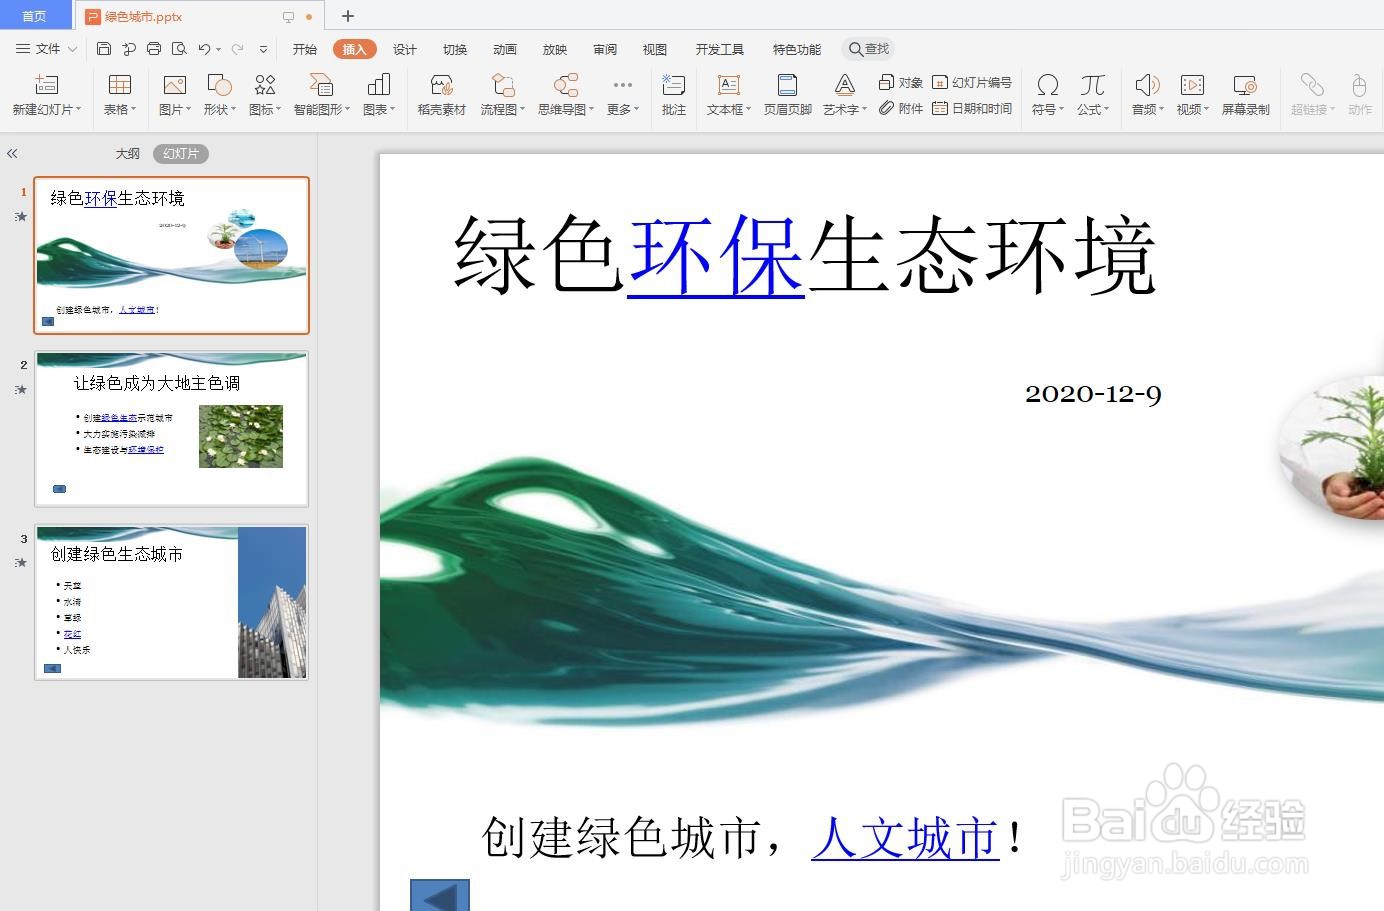1384x911 pixels.
Task: Click the 思维导图 mind map icon
Action: point(566,84)
